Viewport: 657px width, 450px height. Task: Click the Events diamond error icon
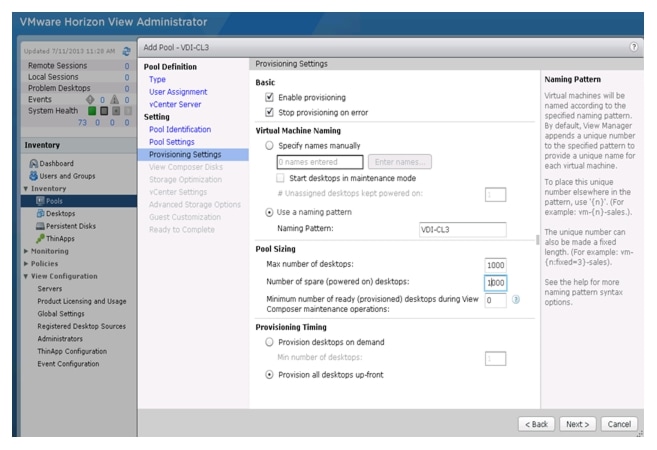(90, 99)
